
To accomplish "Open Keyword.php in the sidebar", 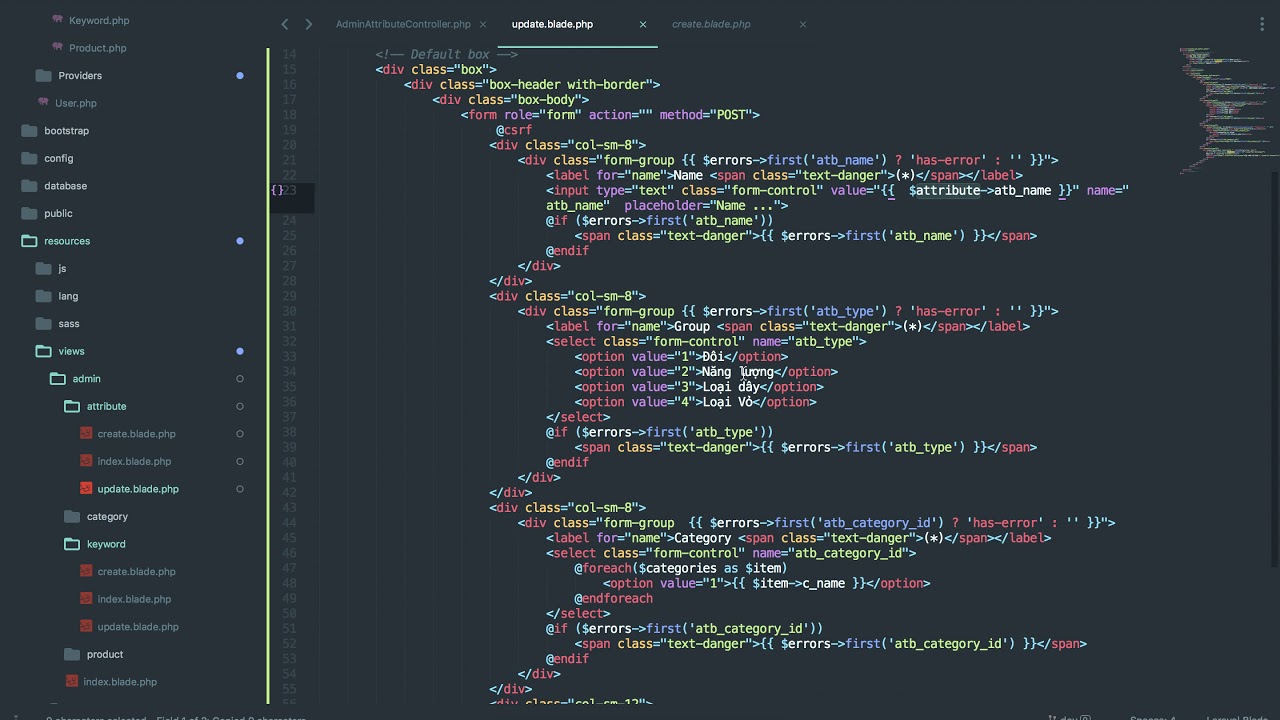I will click(99, 20).
